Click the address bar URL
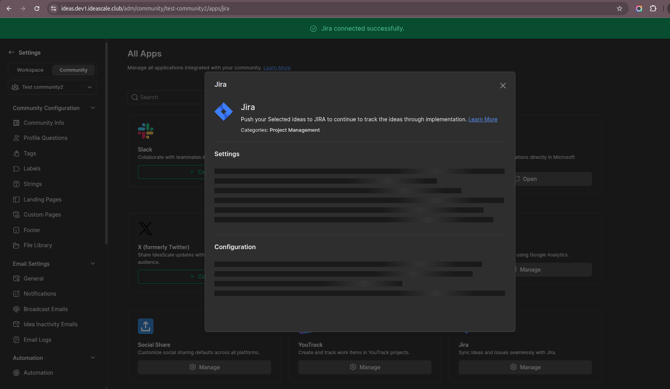This screenshot has width=670, height=389. click(145, 9)
